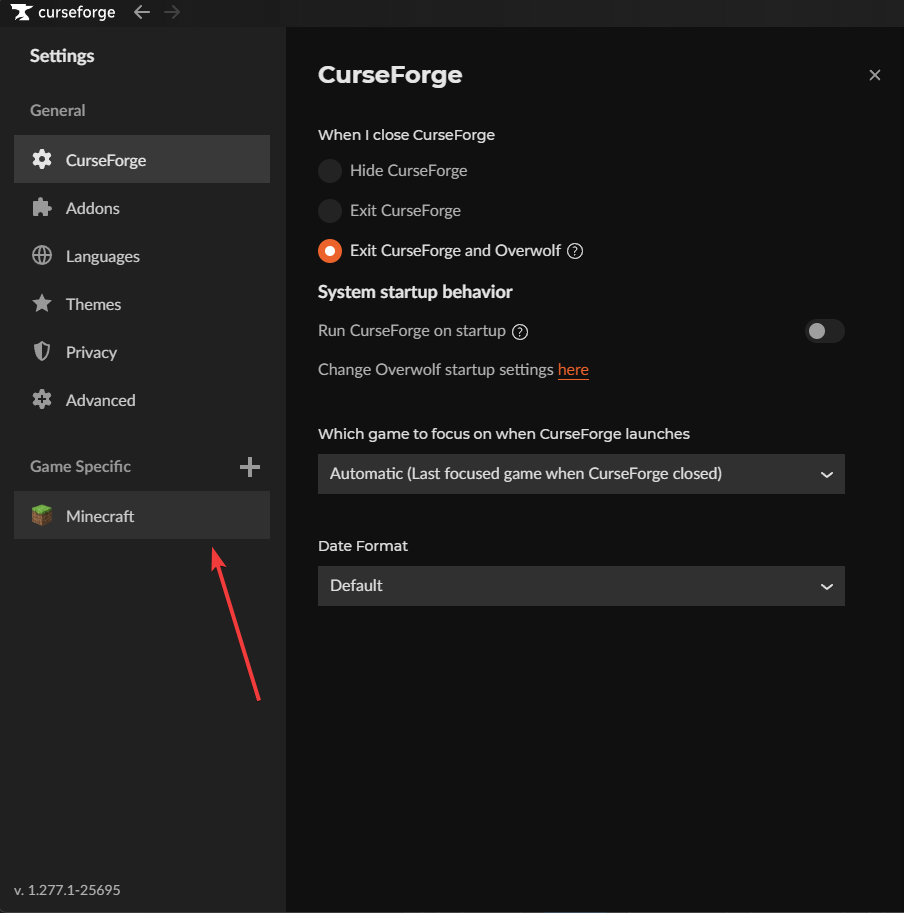Click the version number v. 1.277.1-25695
This screenshot has width=904, height=913.
[67, 890]
